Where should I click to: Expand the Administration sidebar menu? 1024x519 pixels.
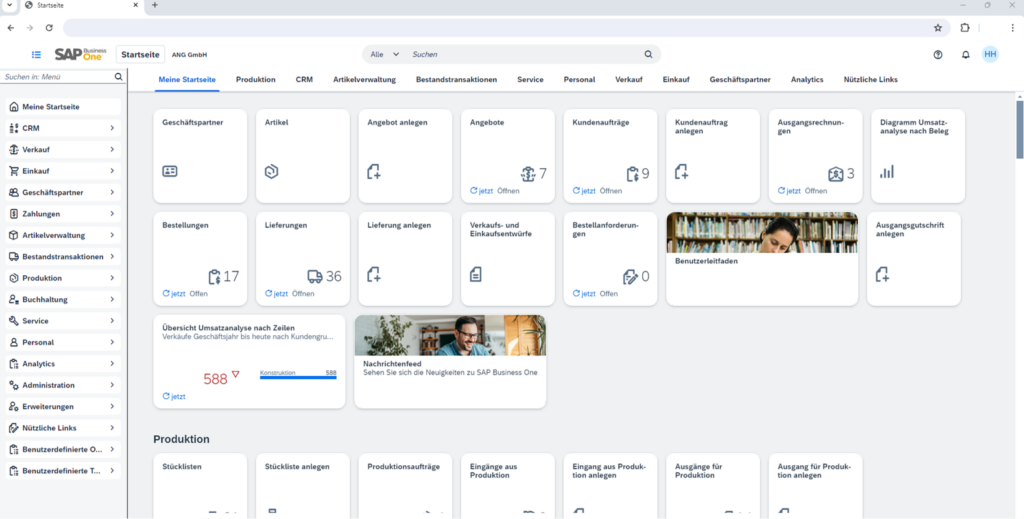click(x=64, y=385)
